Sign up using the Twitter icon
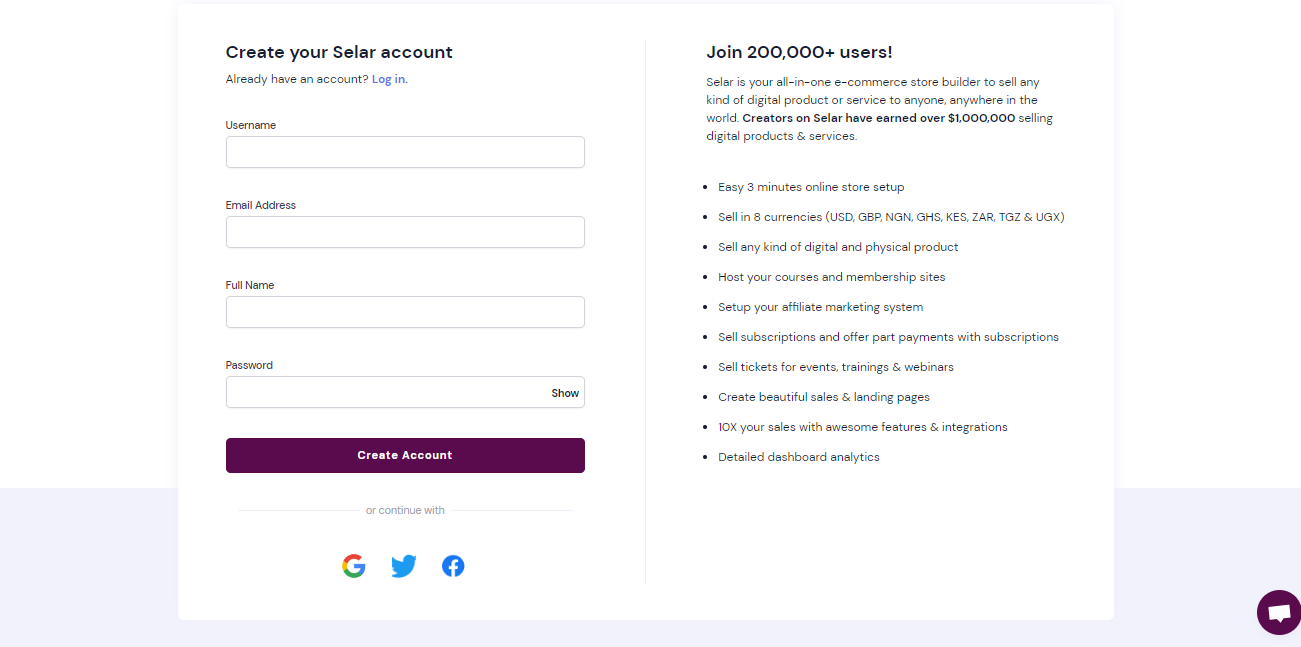Screen dimensions: 1301x647 [403, 565]
